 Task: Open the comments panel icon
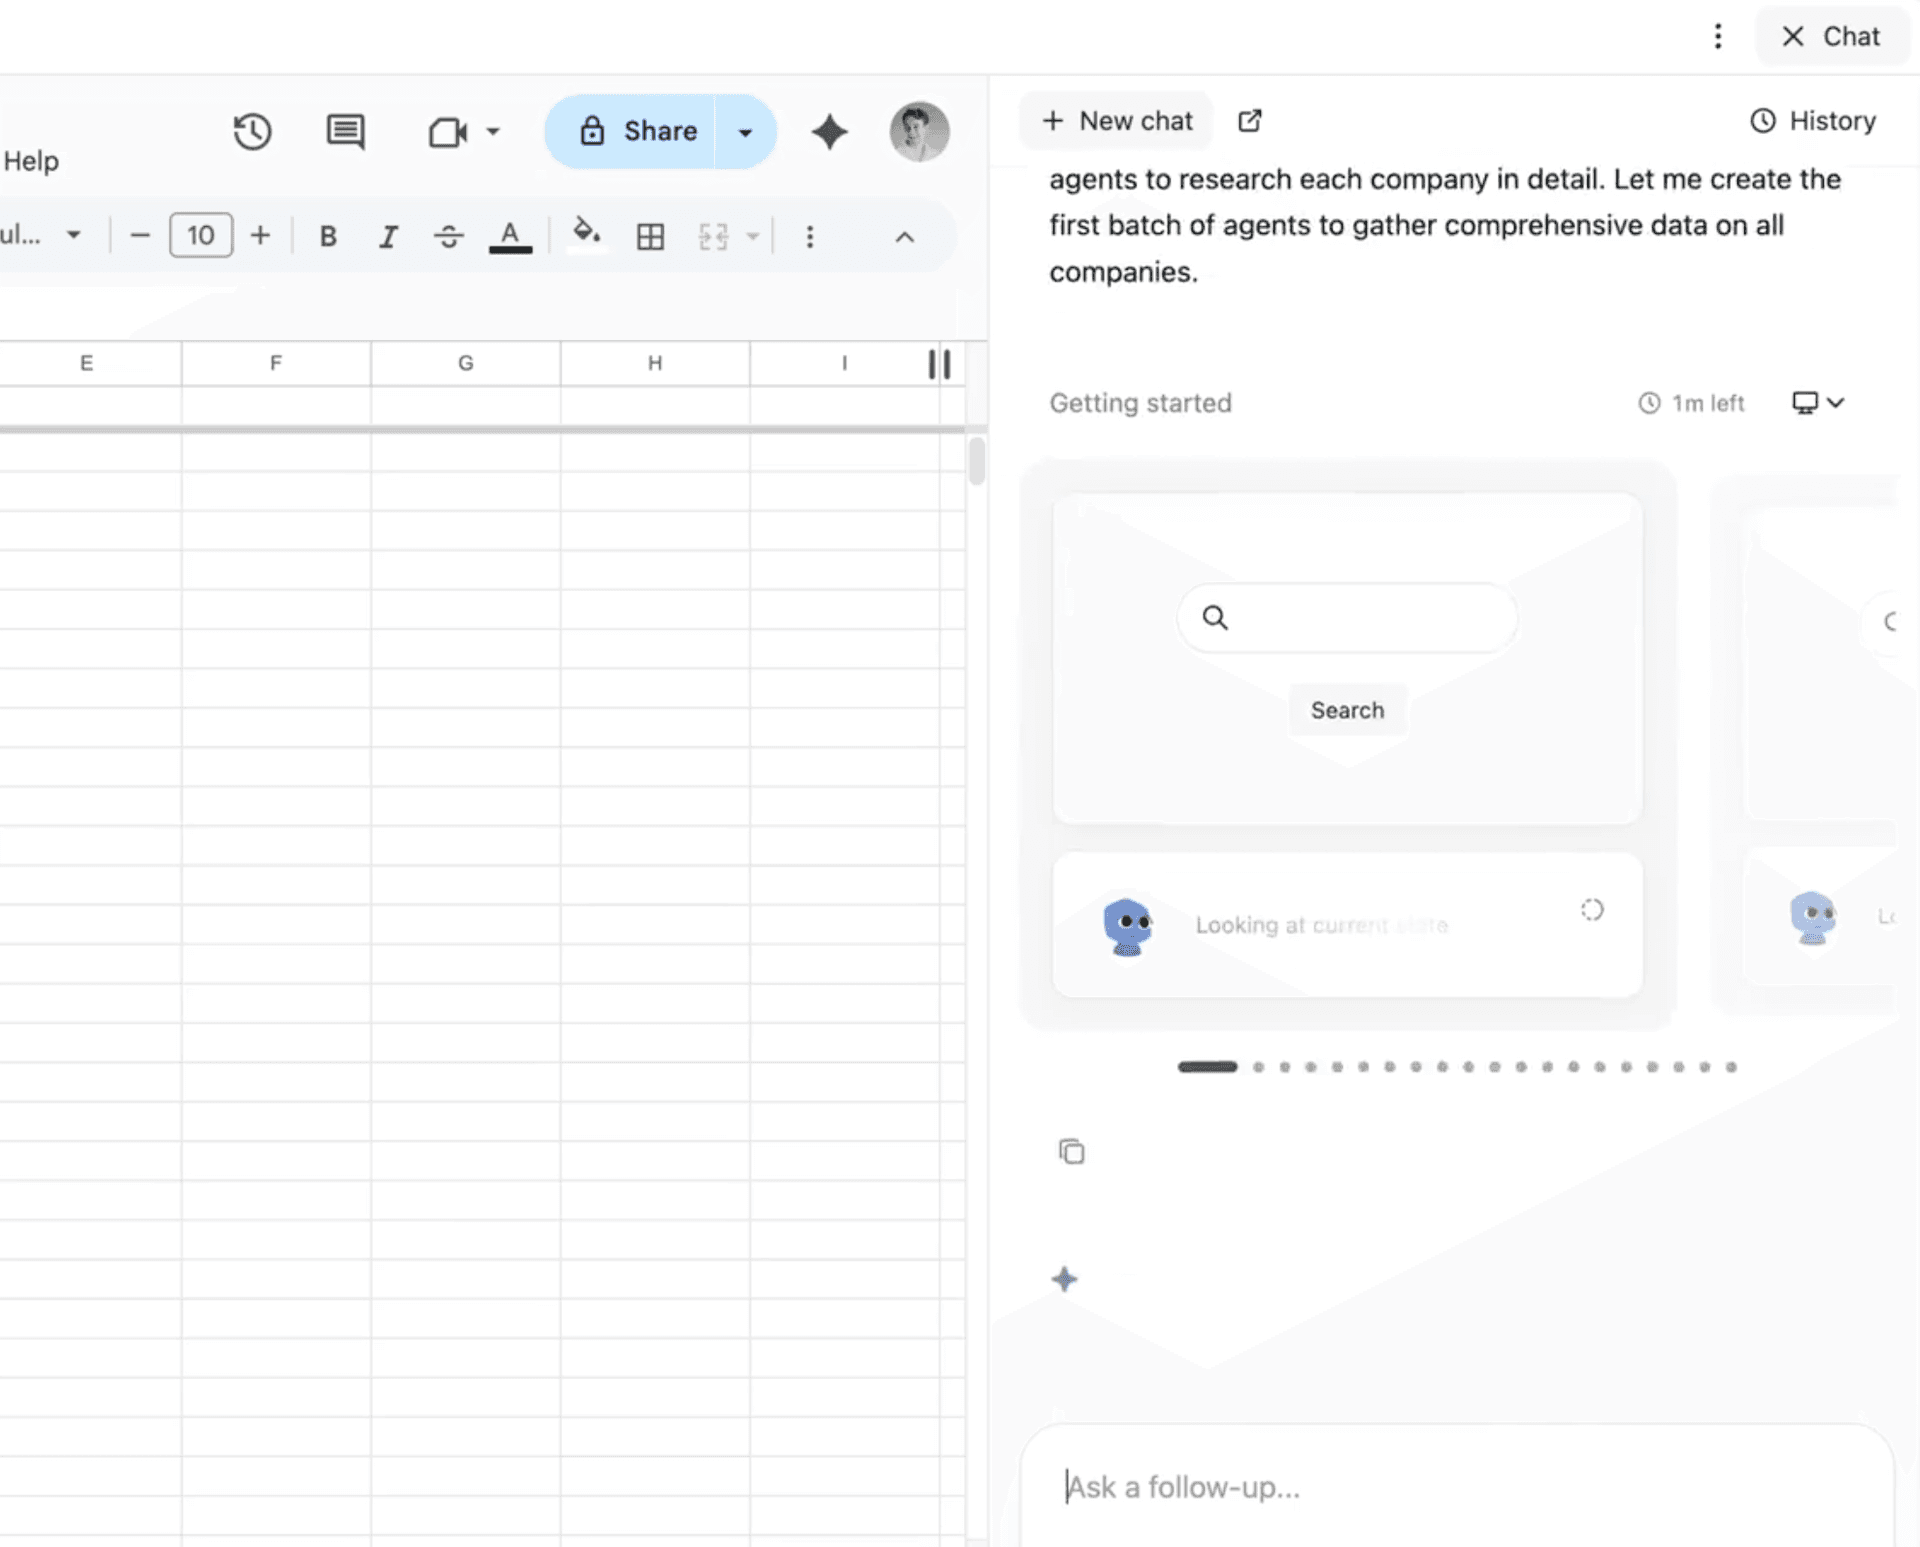(x=345, y=131)
